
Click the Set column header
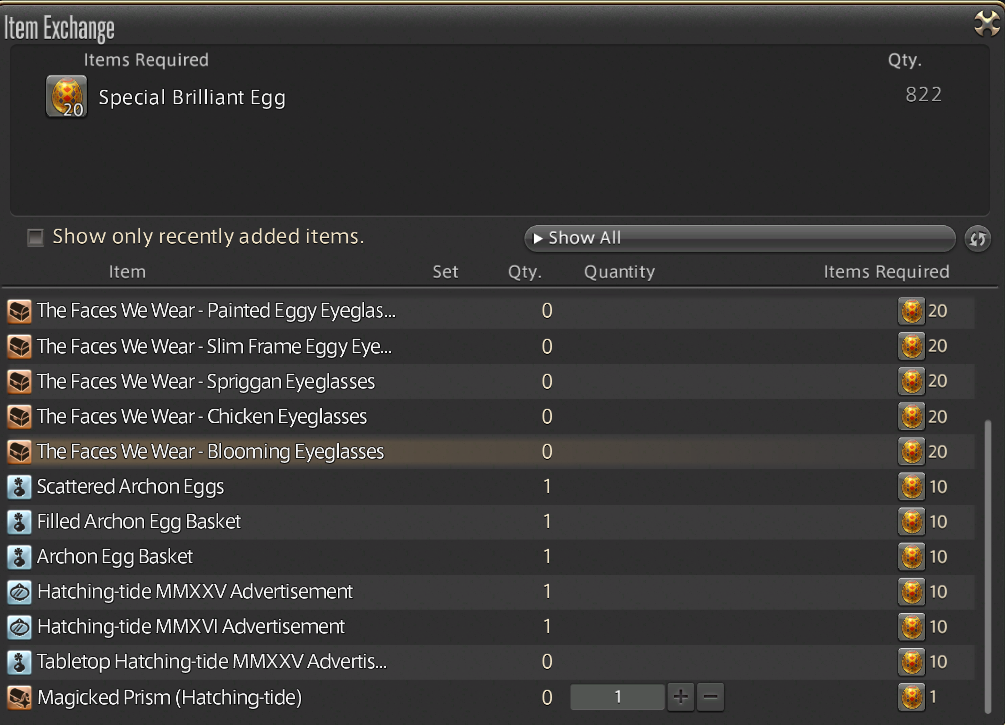445,272
